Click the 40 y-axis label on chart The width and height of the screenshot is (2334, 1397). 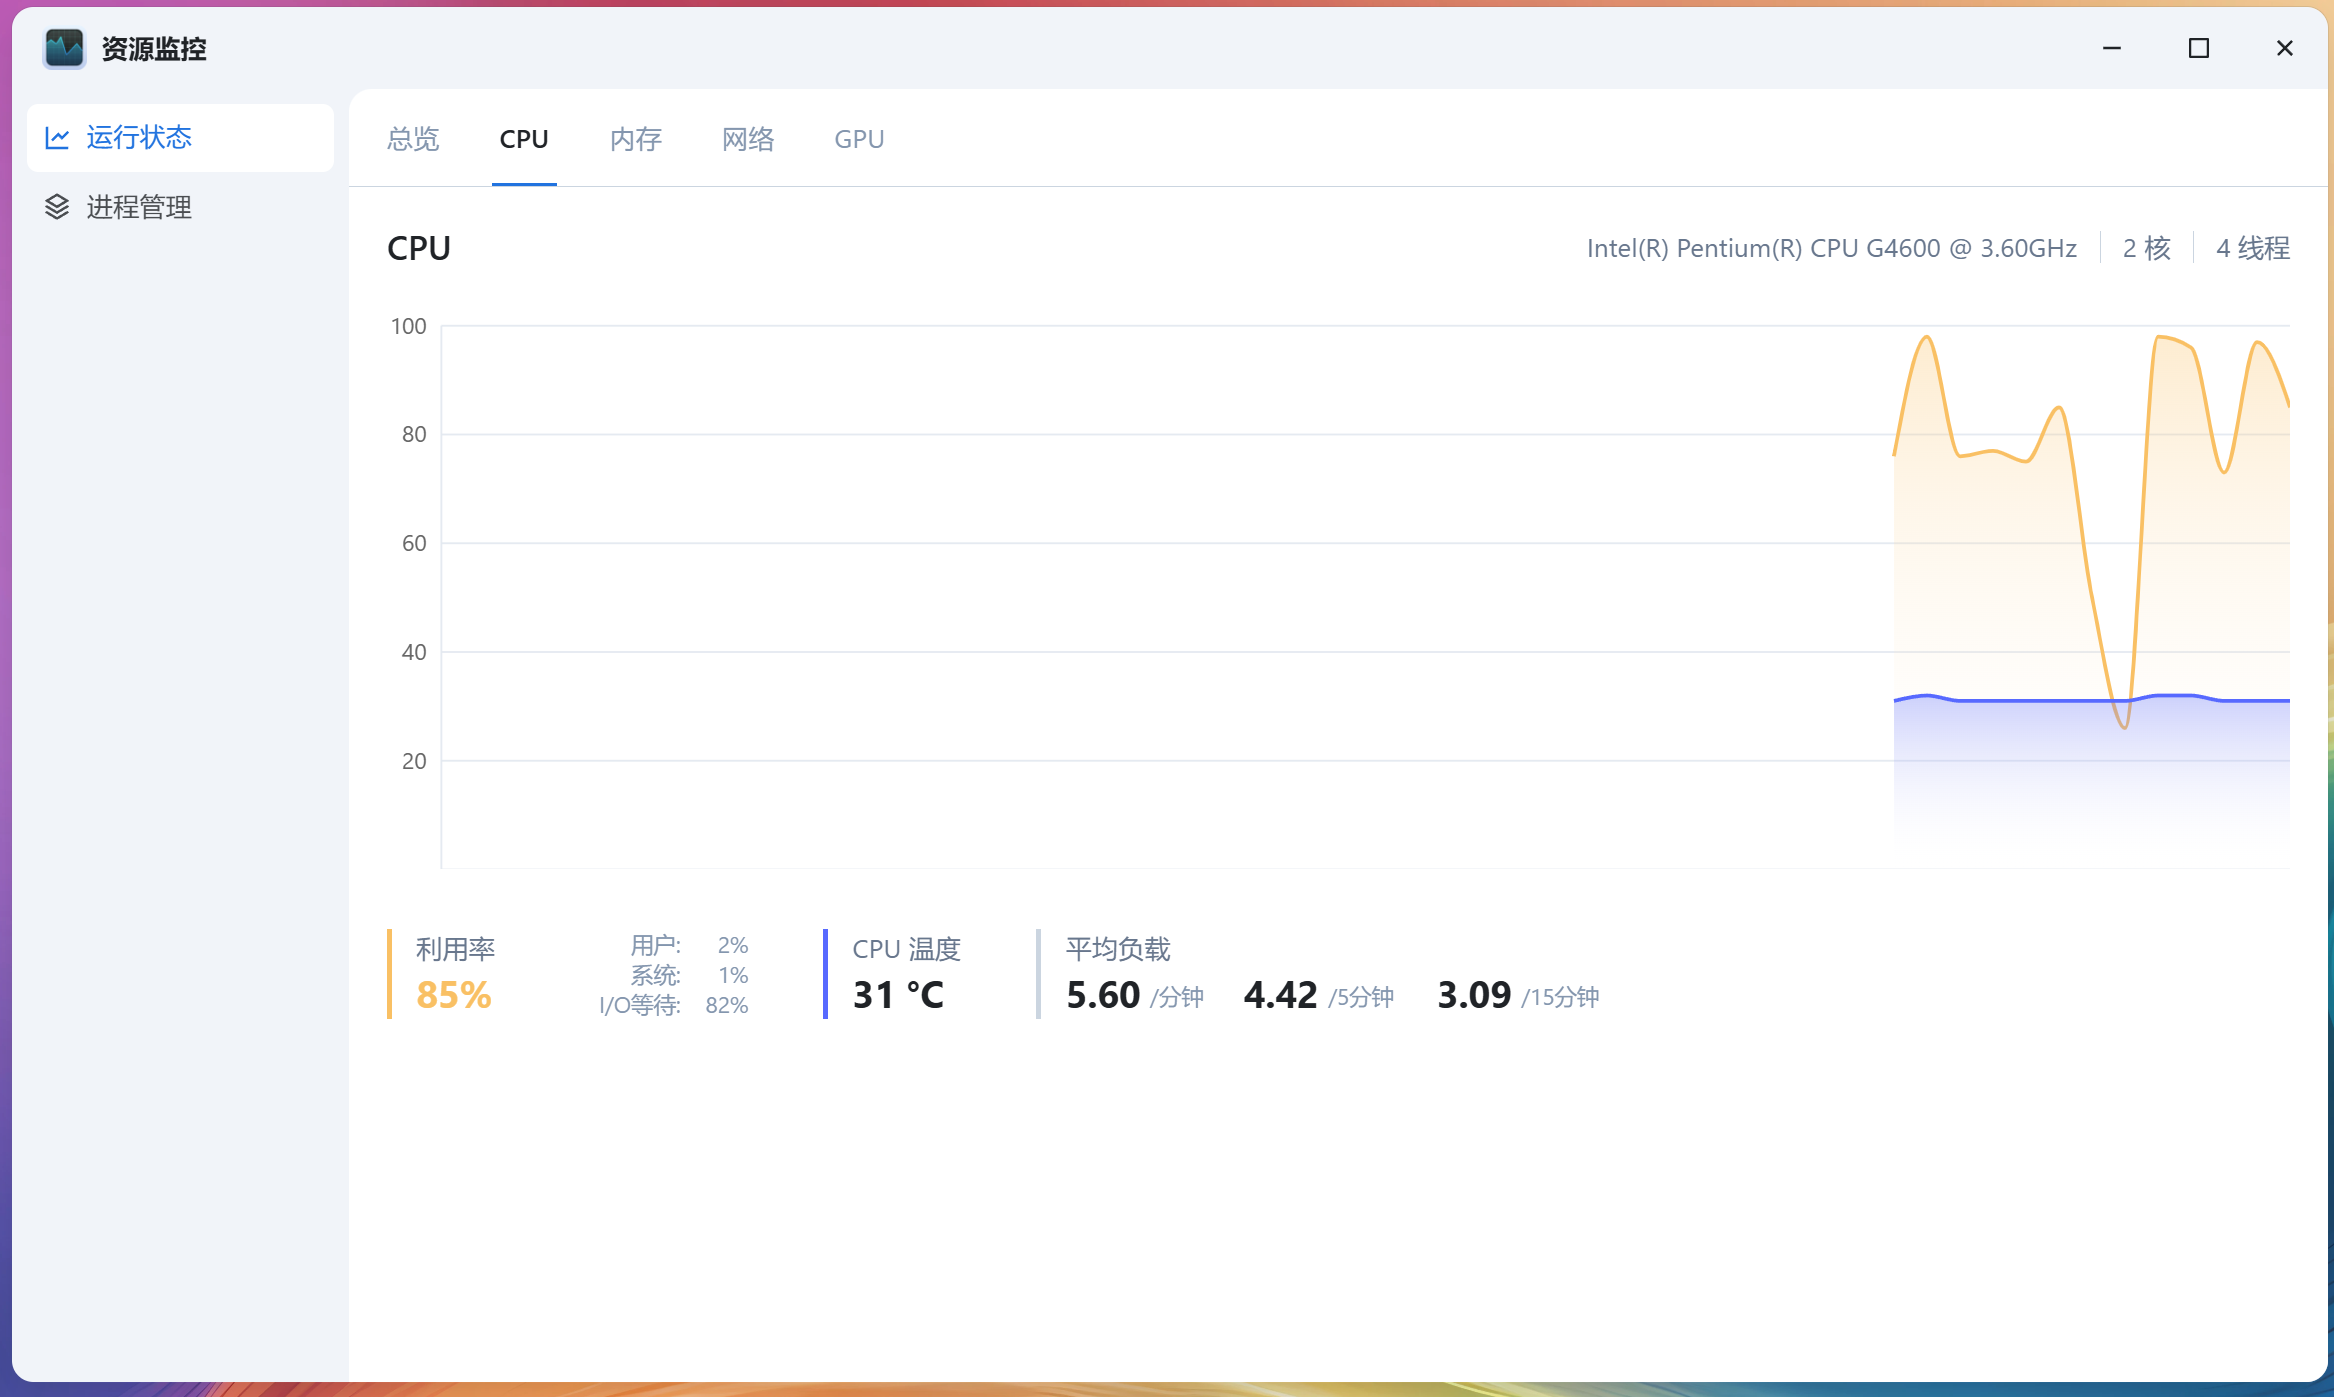pyautogui.click(x=414, y=652)
